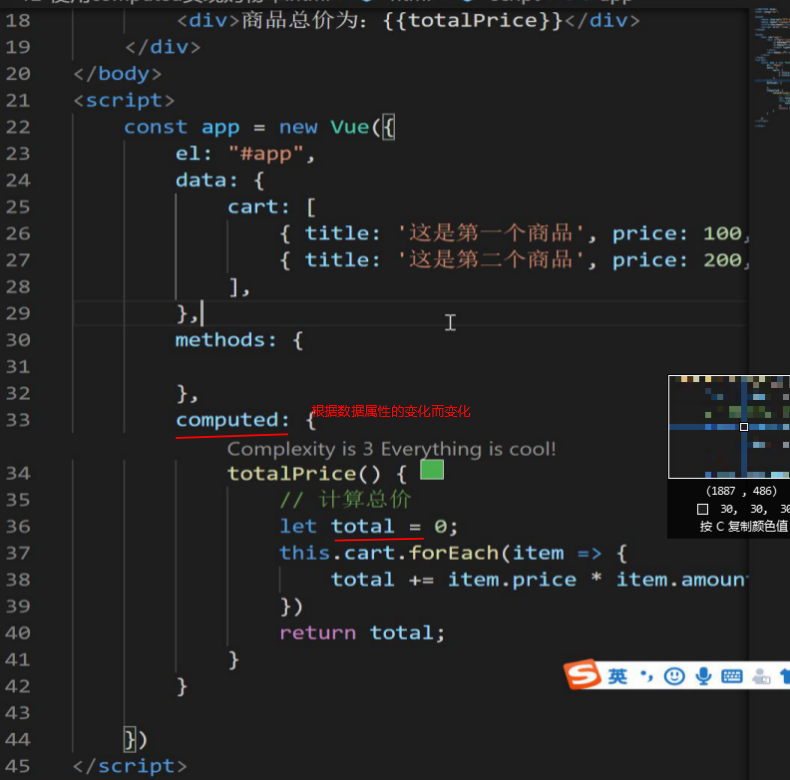The image size is (790, 780).
Task: Click the closing </body> tag
Action: pos(117,74)
